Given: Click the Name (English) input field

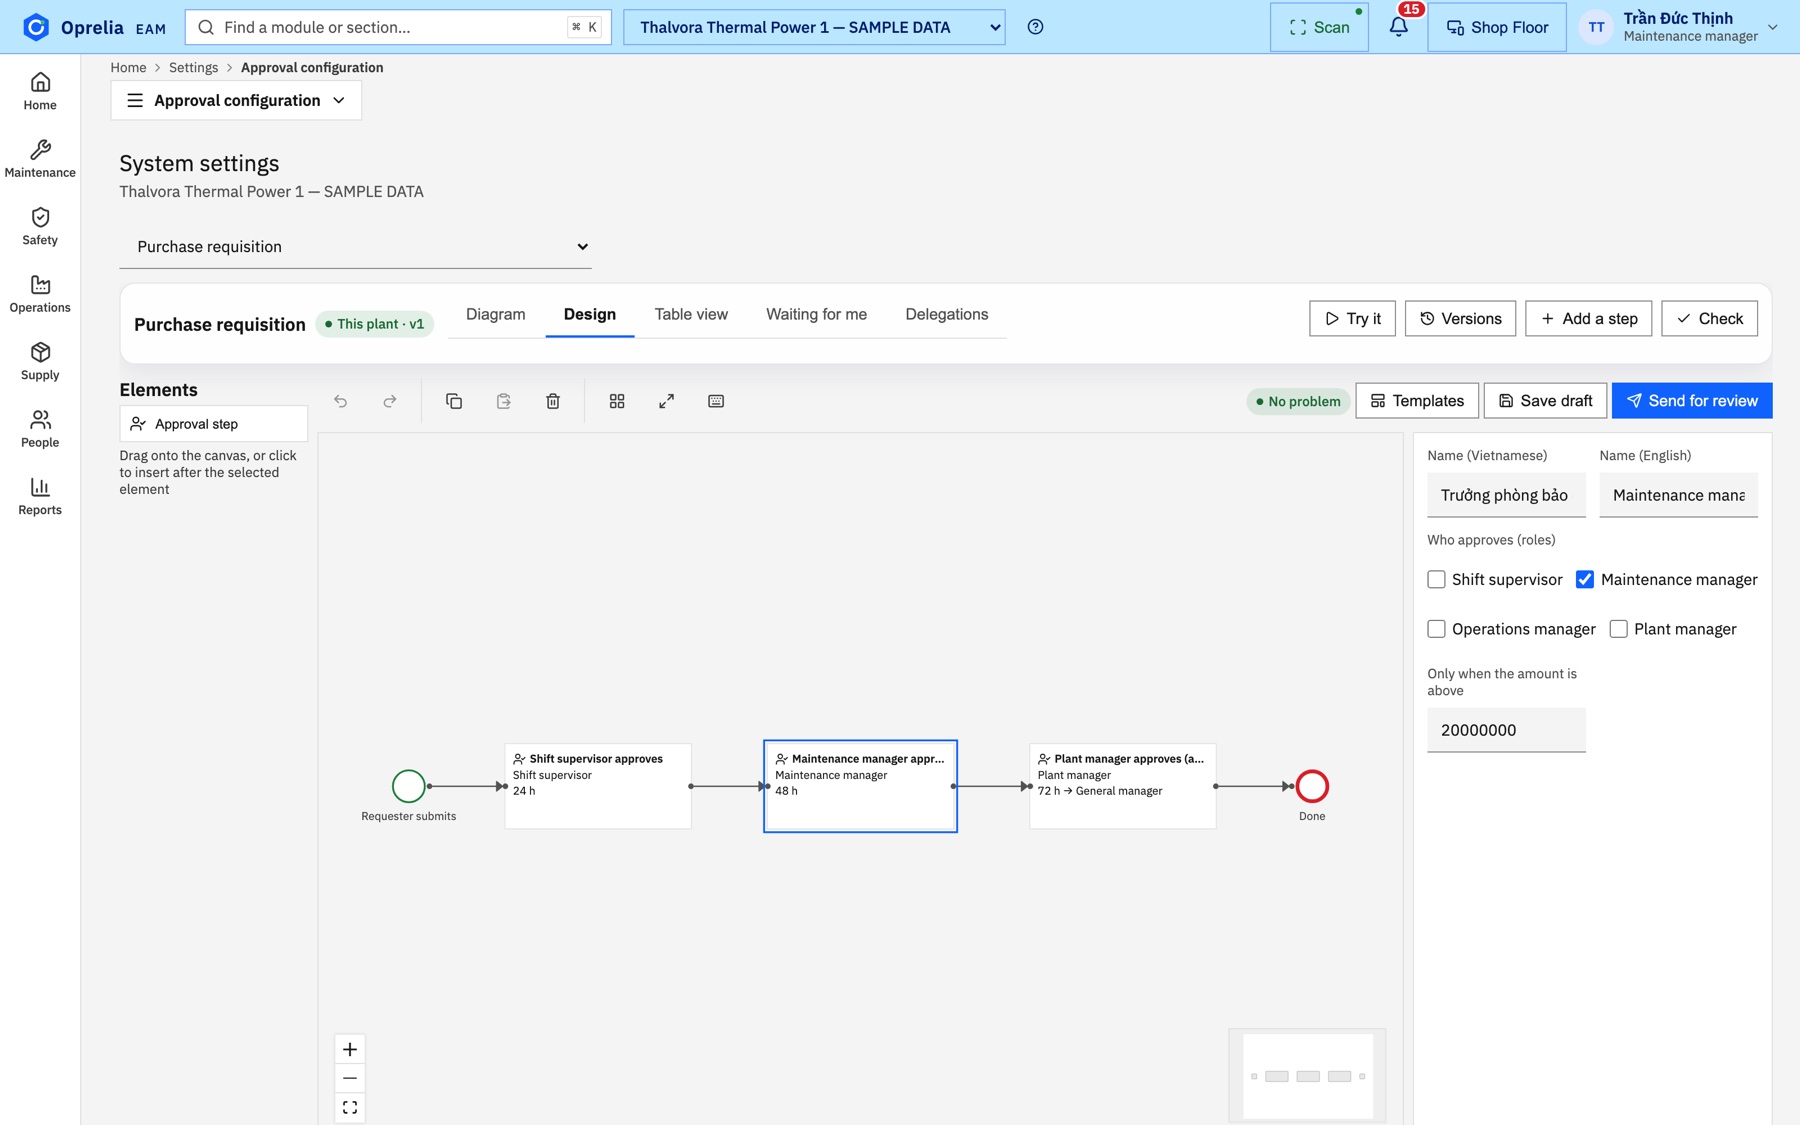Looking at the screenshot, I should coord(1679,495).
